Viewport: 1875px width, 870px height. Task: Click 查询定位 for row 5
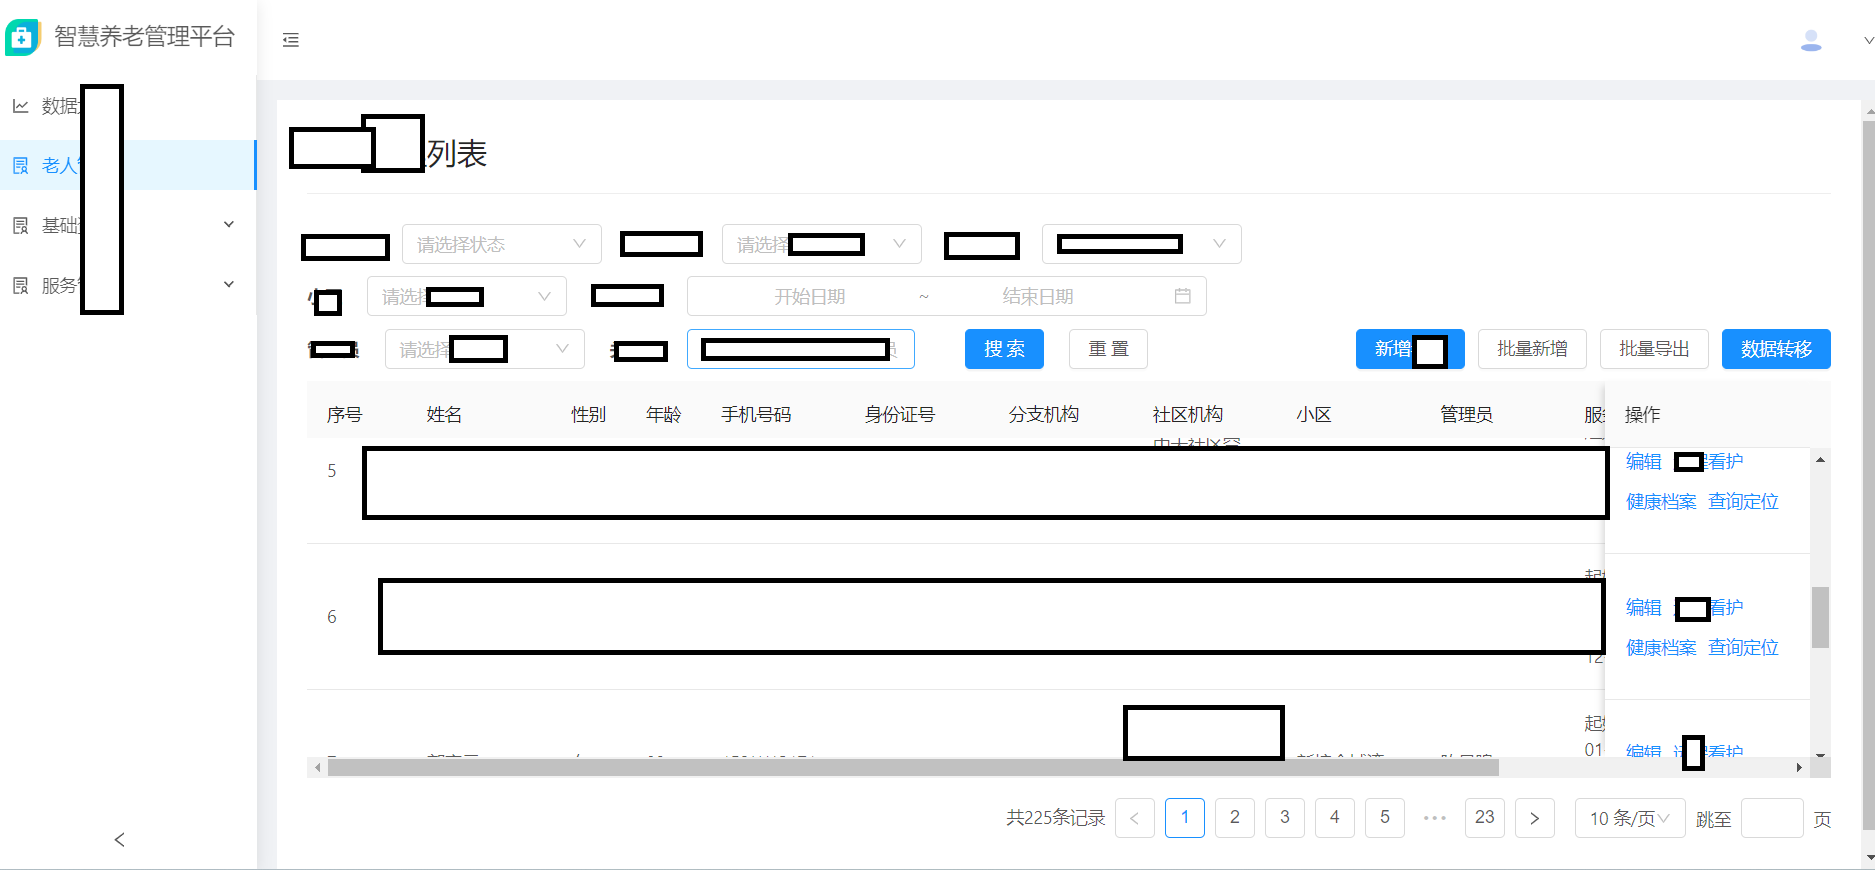[1743, 501]
